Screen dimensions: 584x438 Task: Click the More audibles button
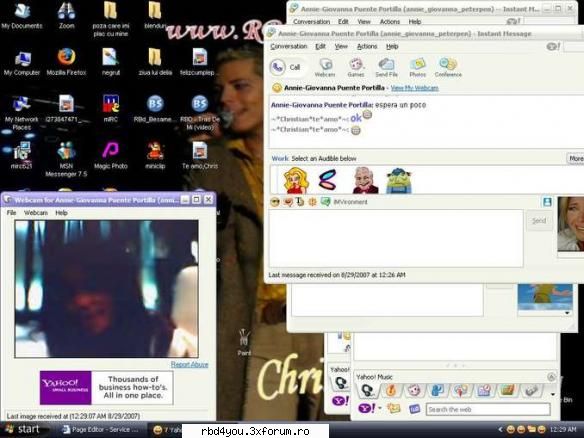(x=575, y=158)
